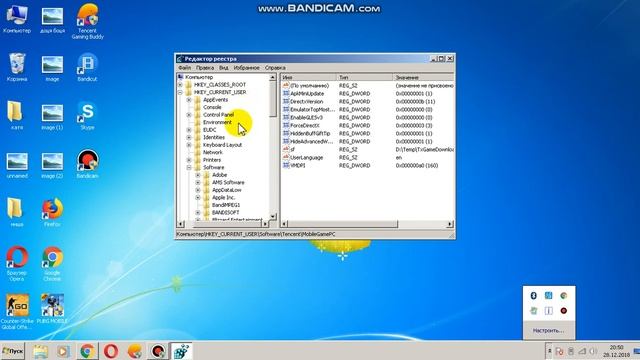Launch the Firefox desktop shortcut

(52, 212)
